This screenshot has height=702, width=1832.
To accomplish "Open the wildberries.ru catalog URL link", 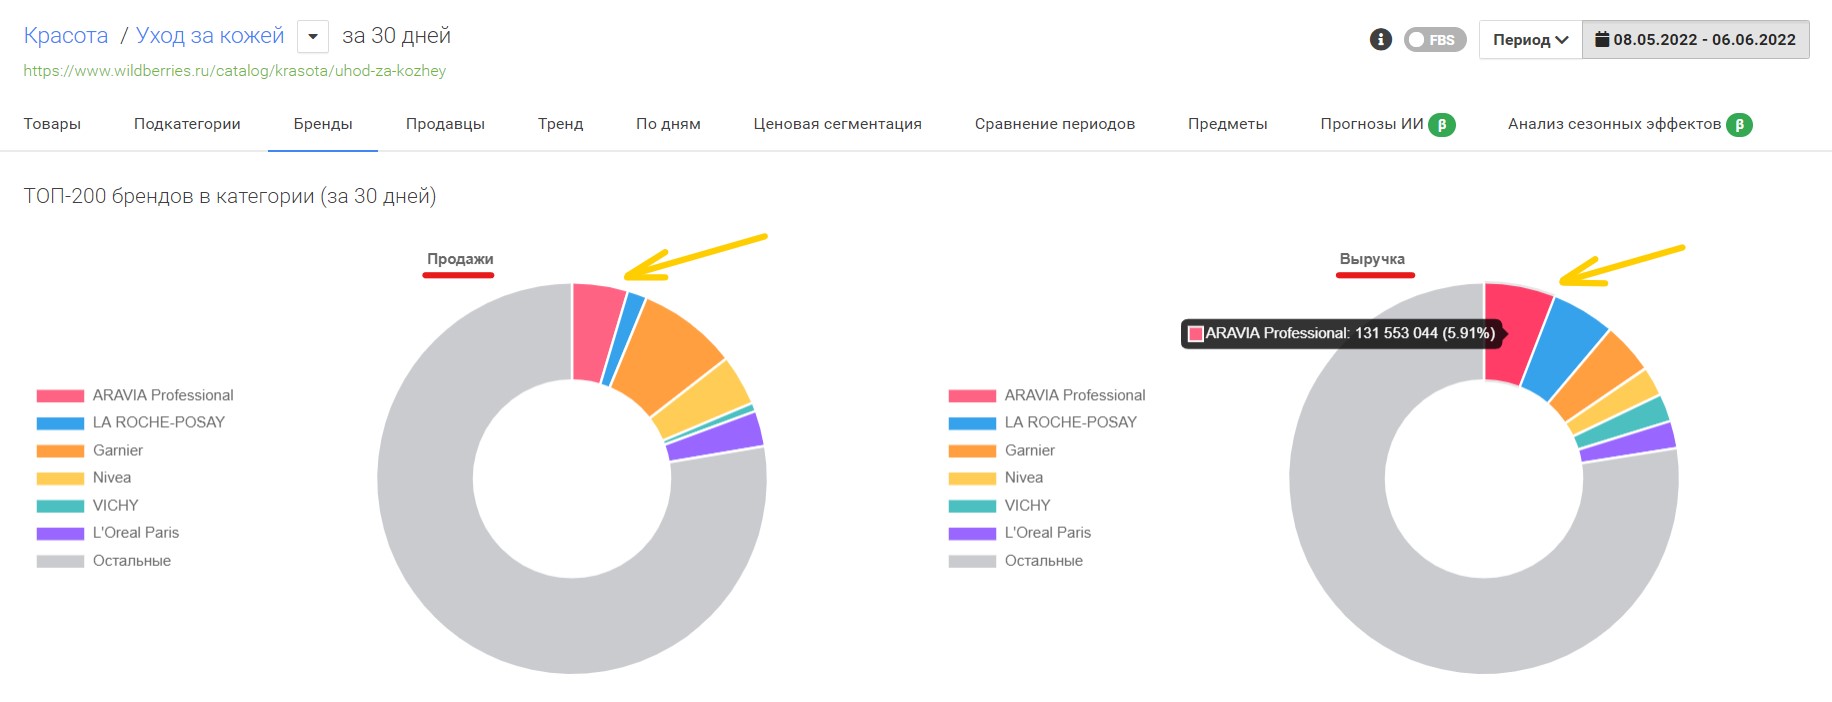I will click(x=235, y=71).
